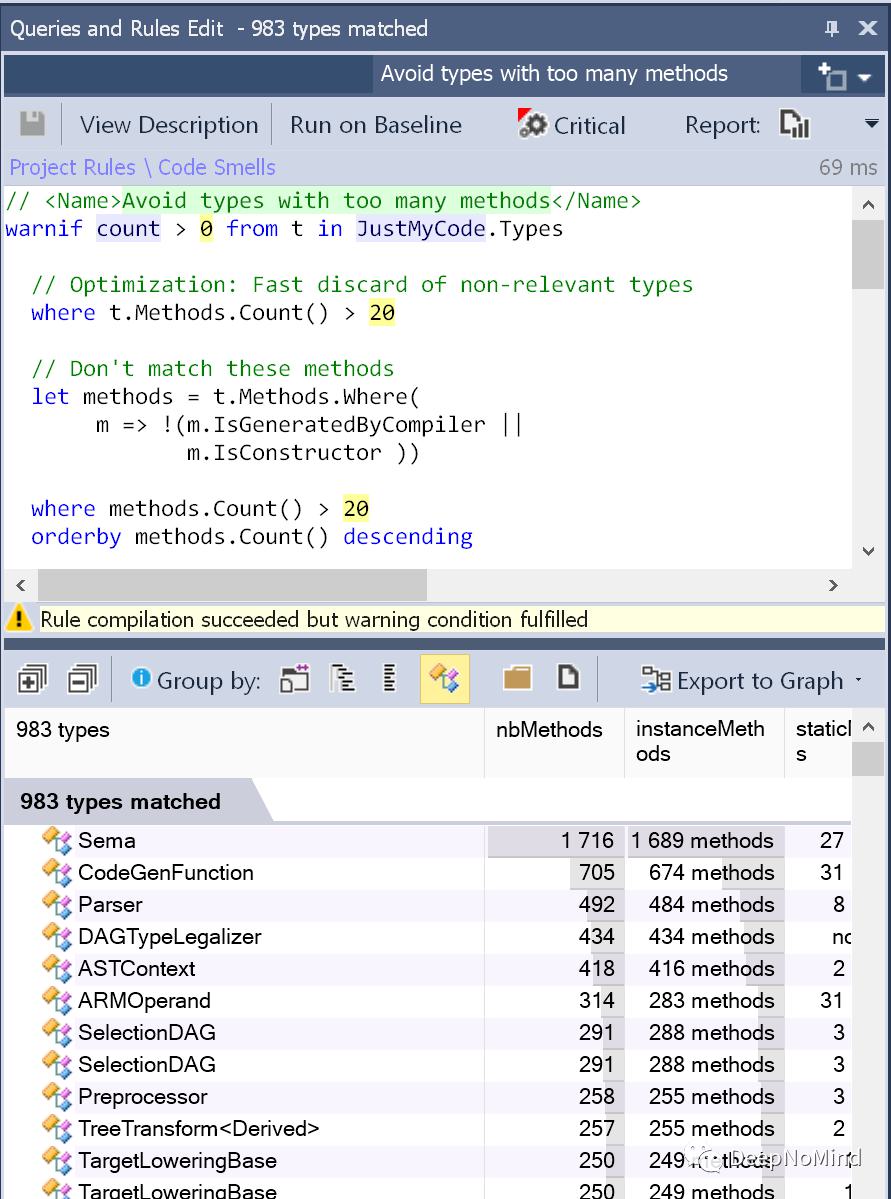Toggle flat list grouping icon
The width and height of the screenshot is (891, 1199).
pyautogui.click(x=389, y=678)
